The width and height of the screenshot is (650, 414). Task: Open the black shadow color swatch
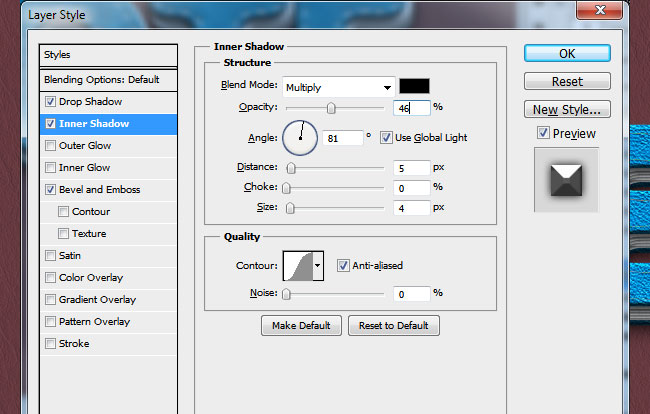[x=414, y=86]
